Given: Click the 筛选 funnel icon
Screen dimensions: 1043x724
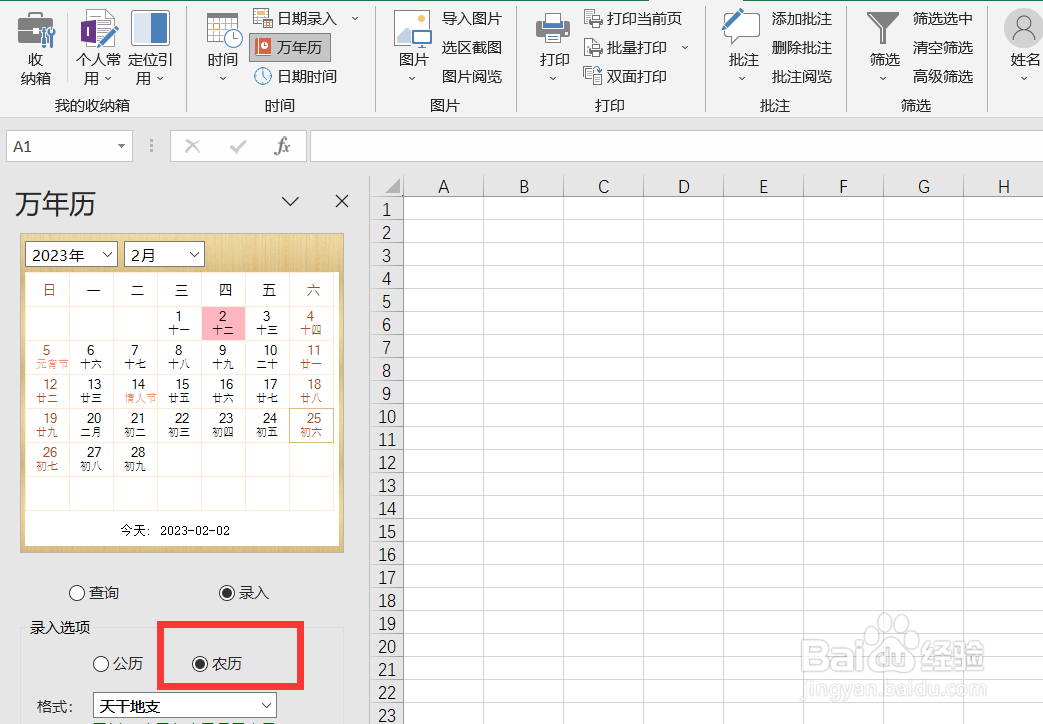Looking at the screenshot, I should 883,29.
